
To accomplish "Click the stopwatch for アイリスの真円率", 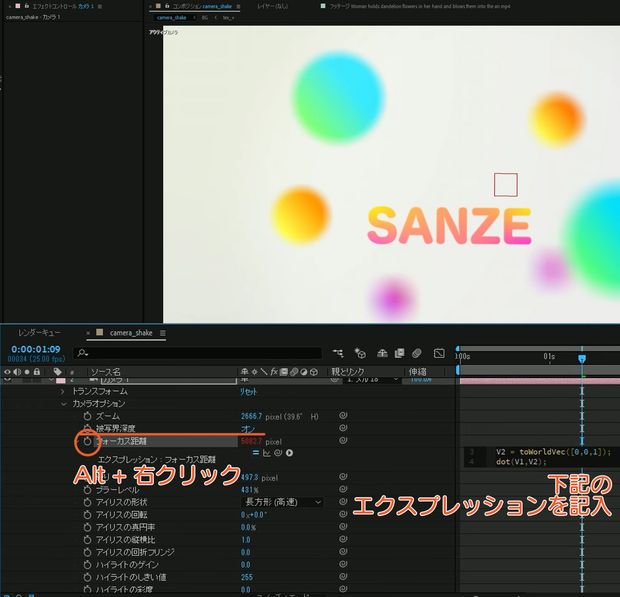I will 87,527.
